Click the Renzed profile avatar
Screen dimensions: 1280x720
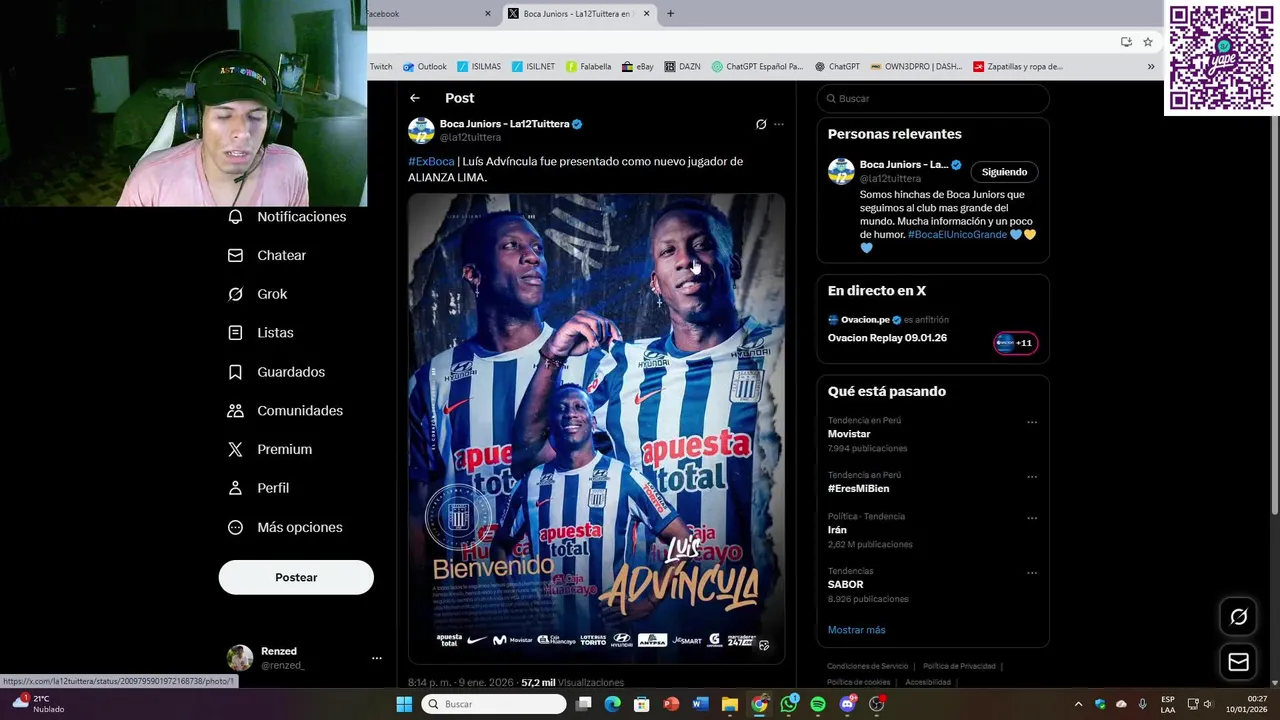[240, 658]
